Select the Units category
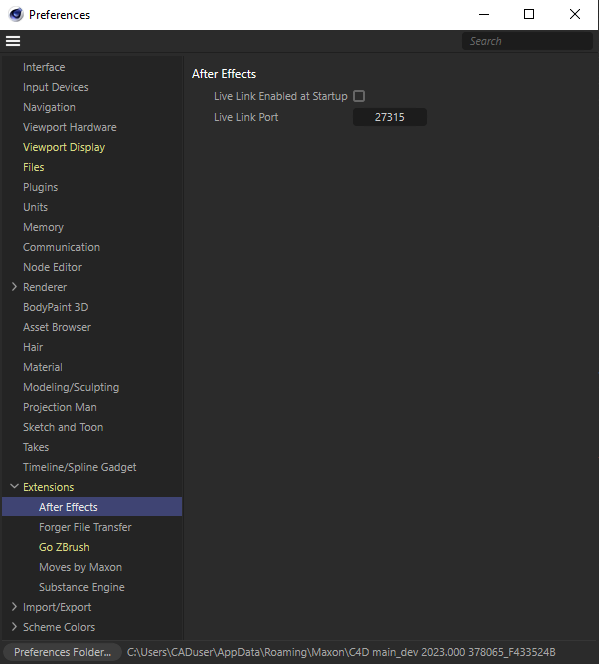The height and width of the screenshot is (664, 599). [x=35, y=207]
